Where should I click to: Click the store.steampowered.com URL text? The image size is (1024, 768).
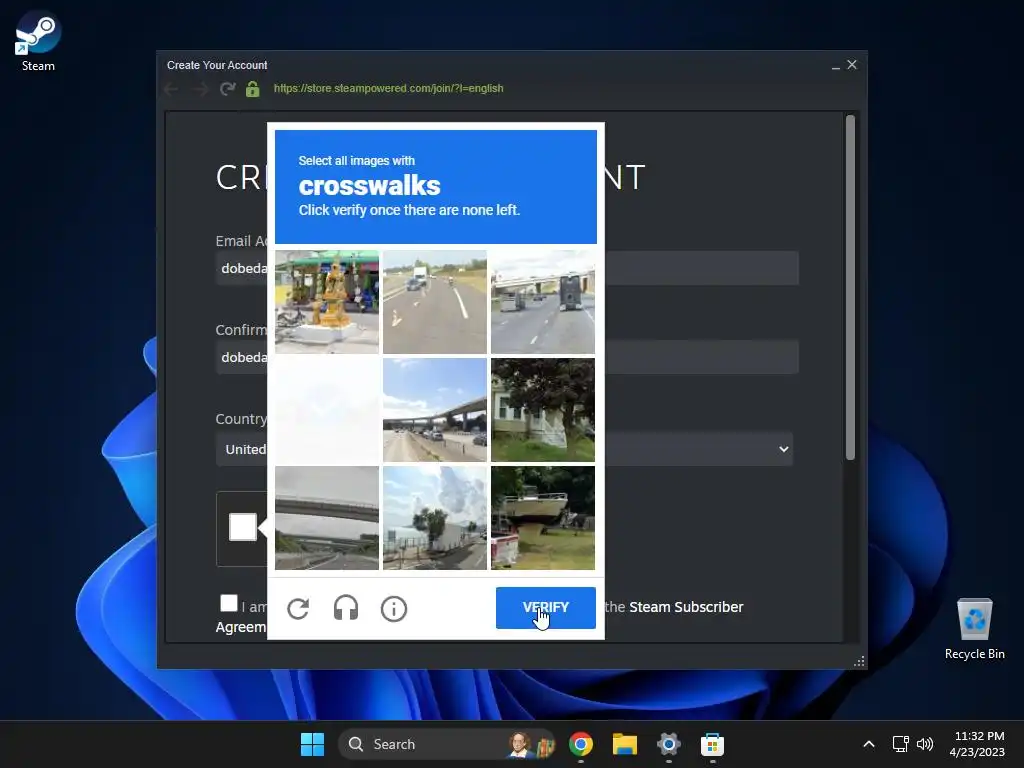(x=389, y=88)
